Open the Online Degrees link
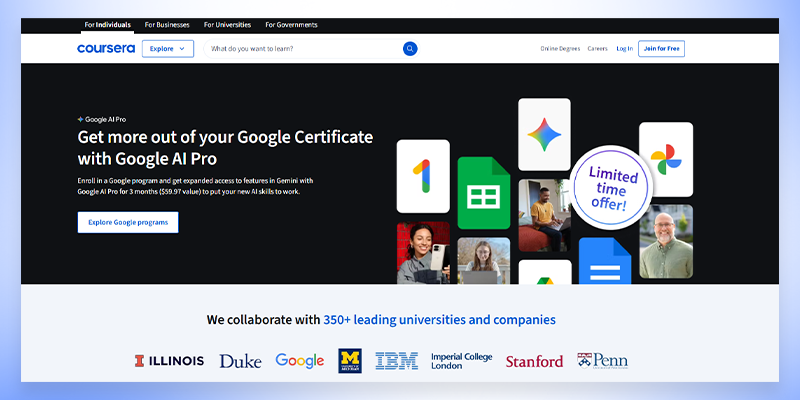This screenshot has height=400, width=800. 560,48
